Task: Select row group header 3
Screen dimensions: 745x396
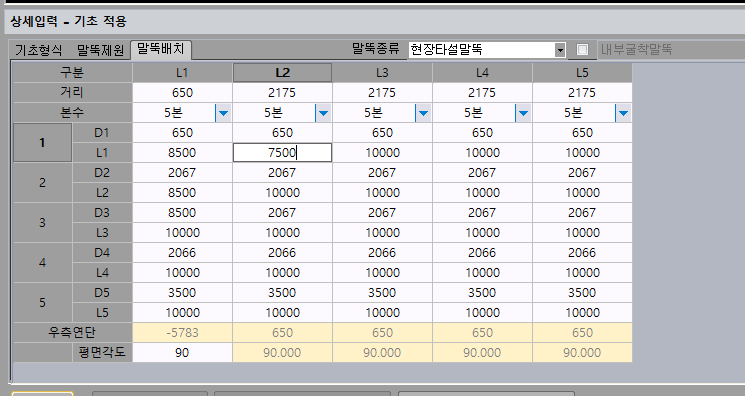Action: pos(43,222)
